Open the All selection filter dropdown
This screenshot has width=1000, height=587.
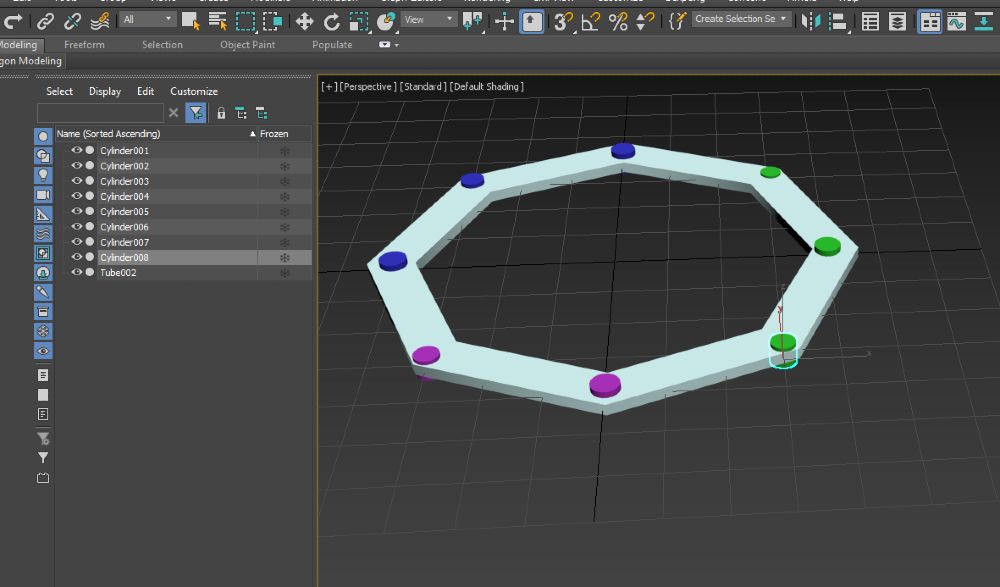tap(147, 19)
